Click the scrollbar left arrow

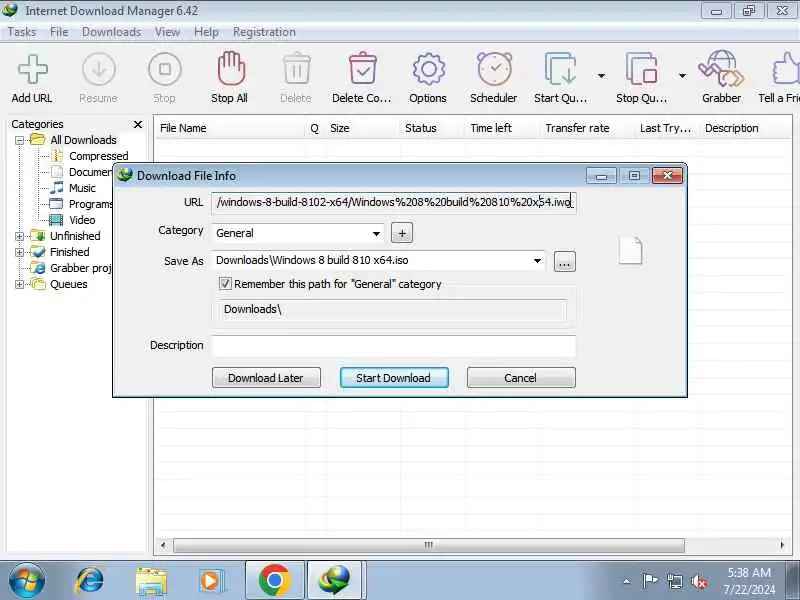163,545
